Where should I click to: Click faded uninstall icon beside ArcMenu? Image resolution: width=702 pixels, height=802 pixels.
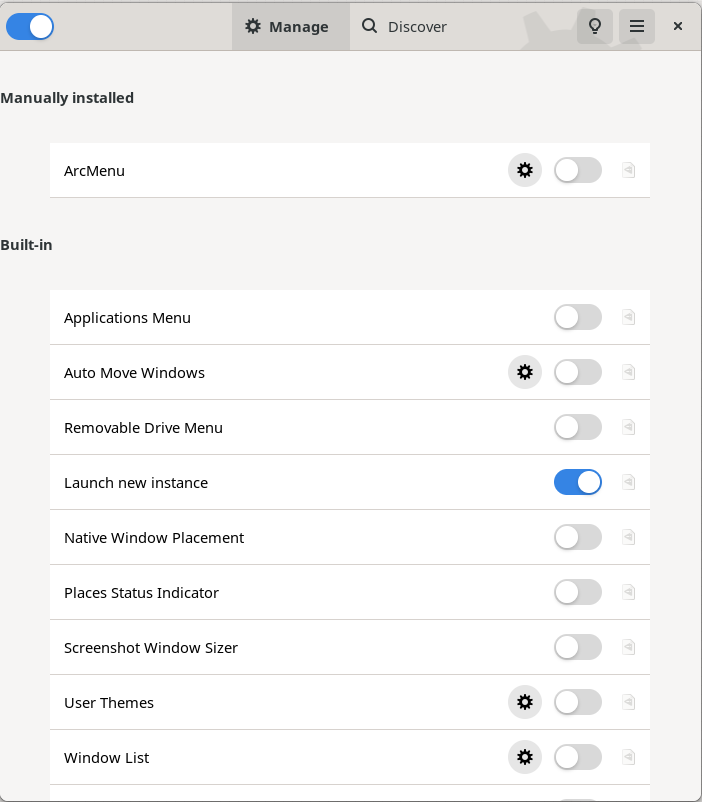click(x=628, y=170)
